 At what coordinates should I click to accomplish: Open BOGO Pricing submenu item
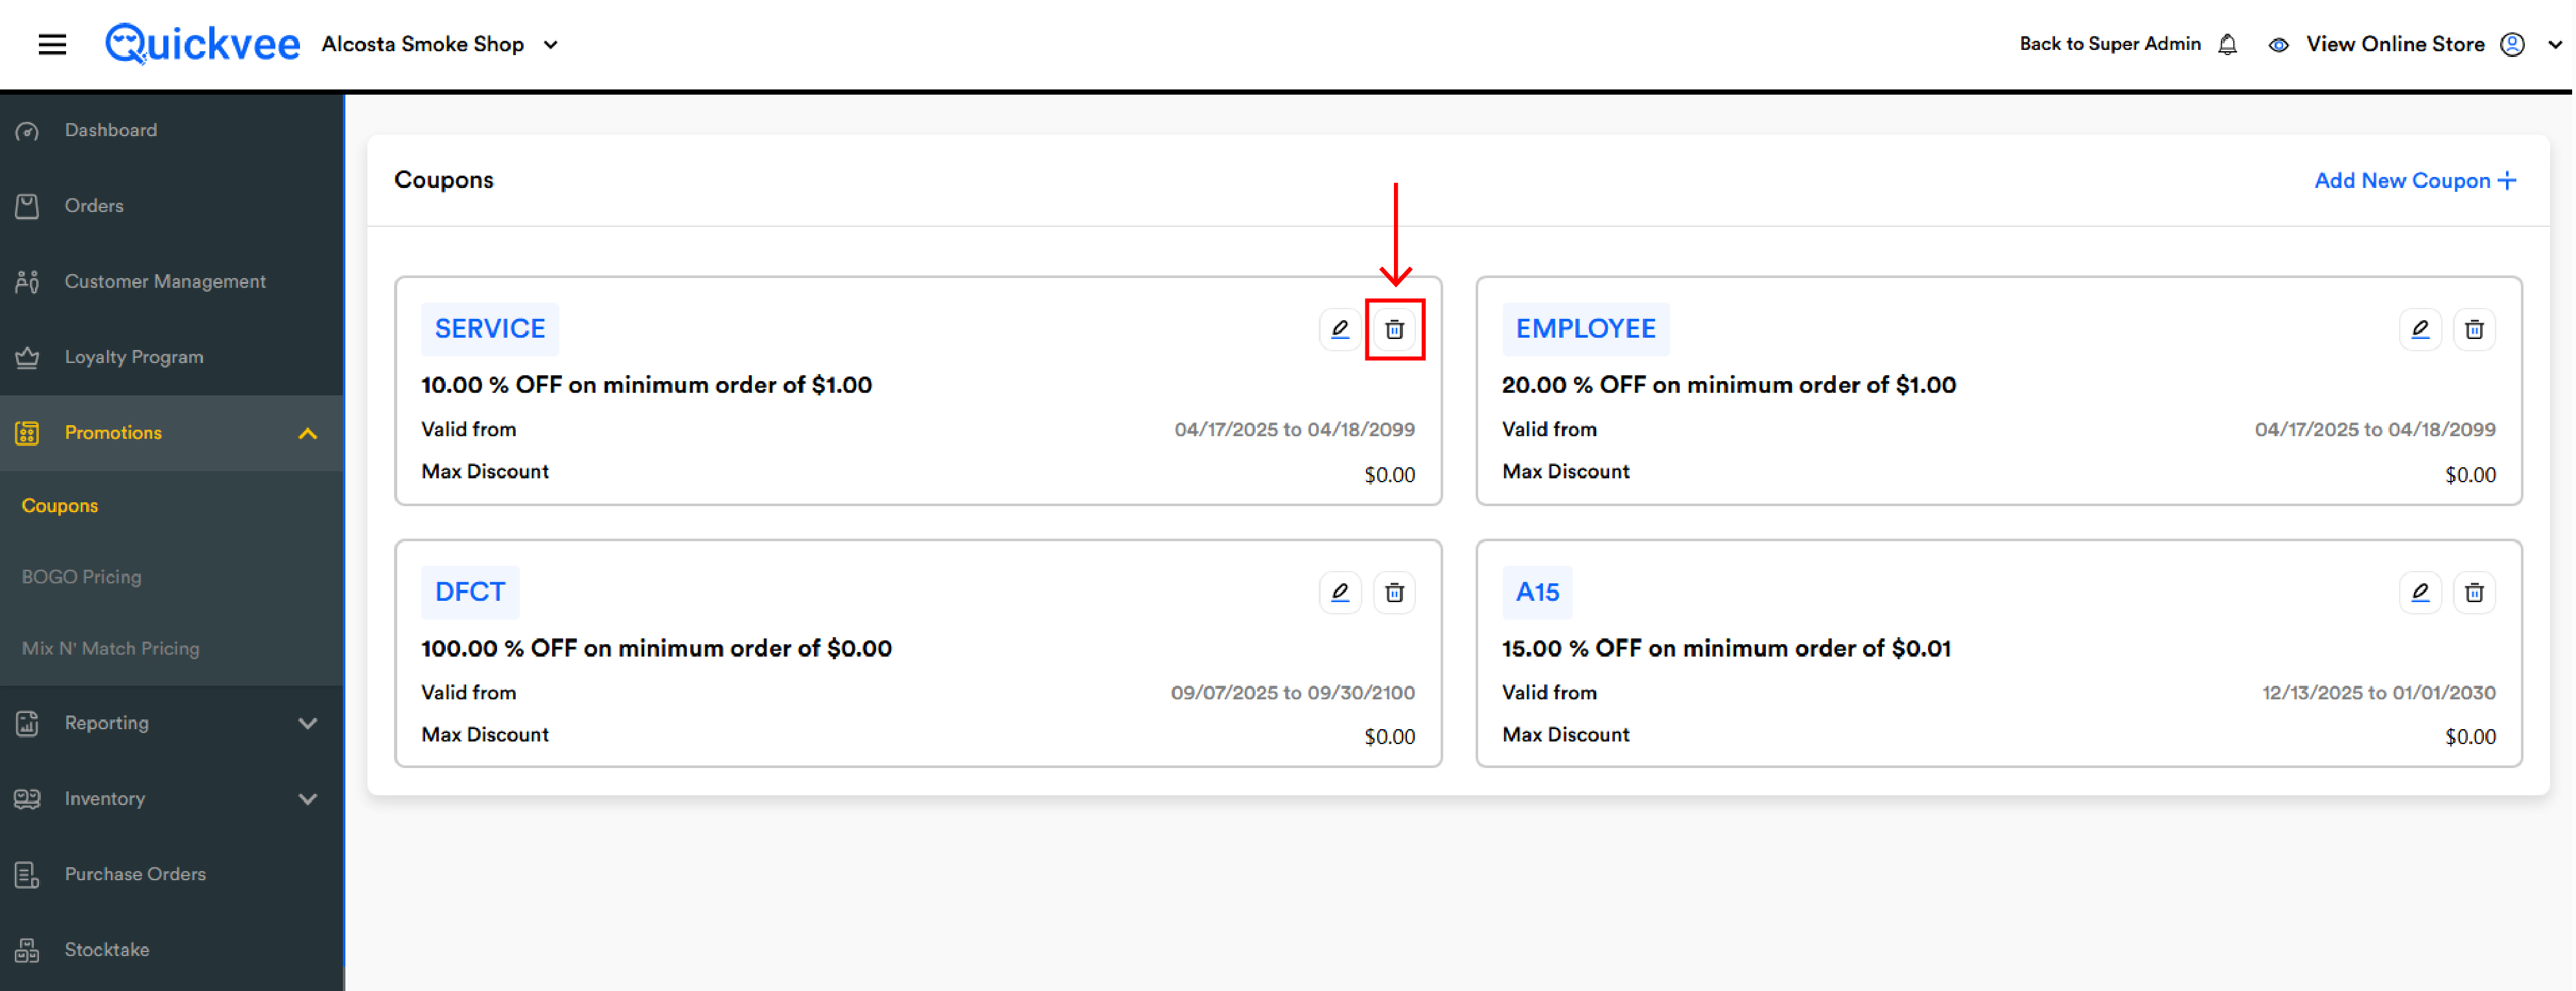coord(82,577)
